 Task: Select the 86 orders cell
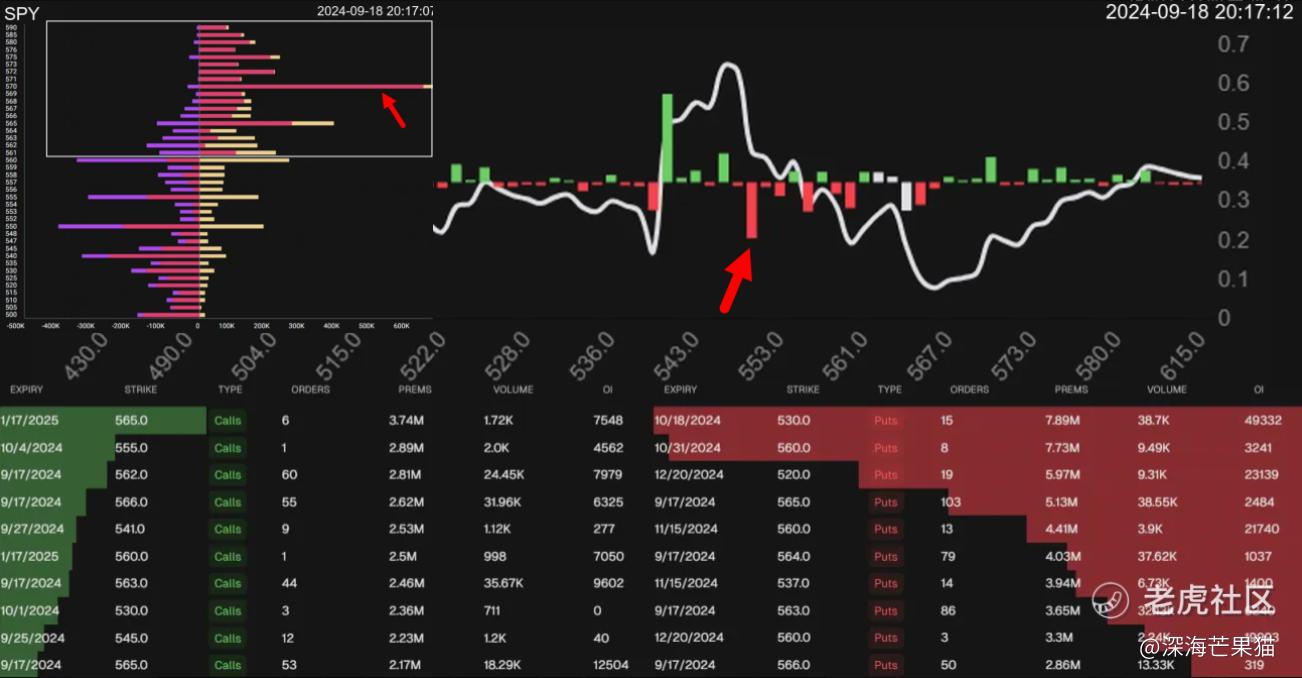947,610
